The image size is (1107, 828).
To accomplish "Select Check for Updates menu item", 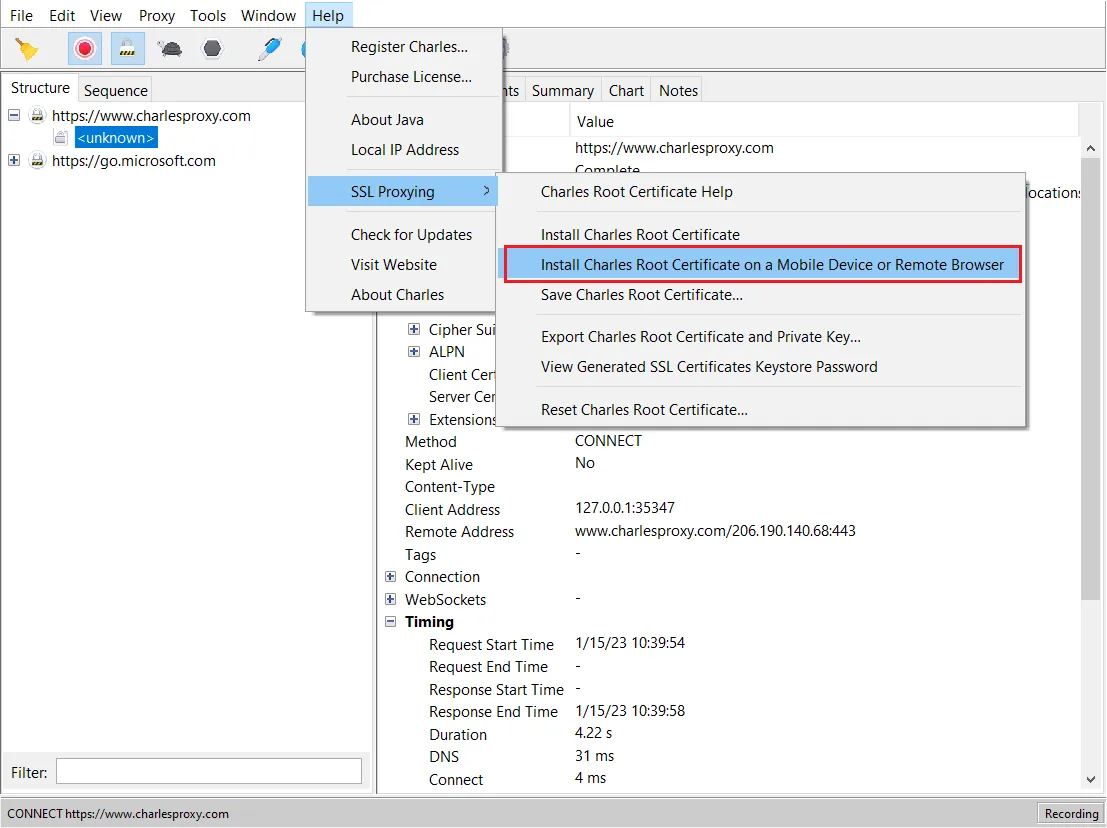I will (x=404, y=235).
